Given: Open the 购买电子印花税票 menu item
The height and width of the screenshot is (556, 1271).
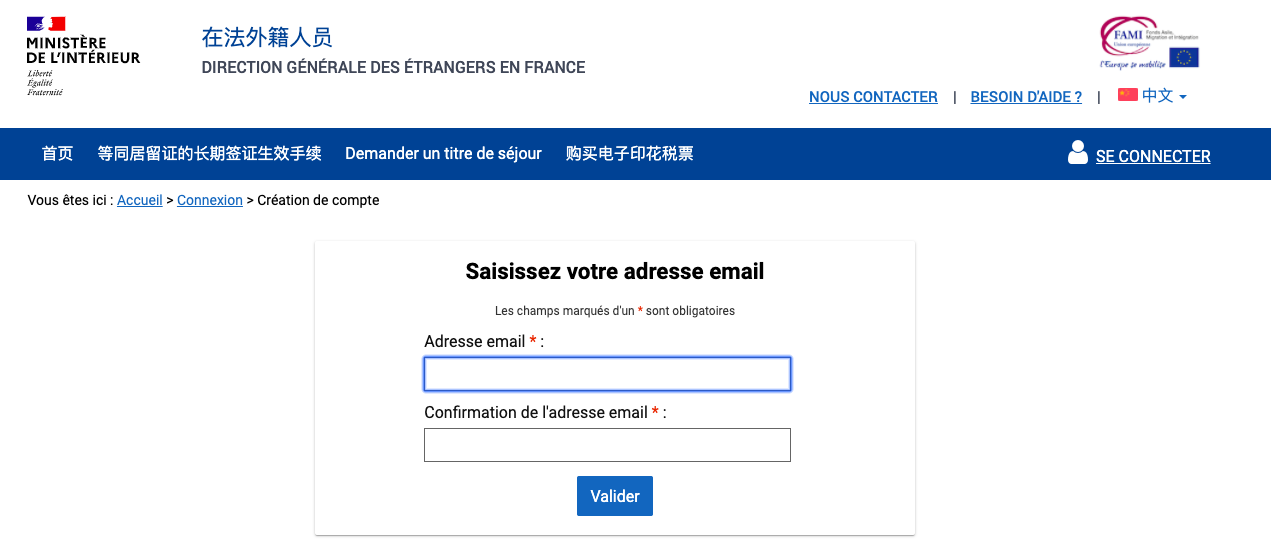Looking at the screenshot, I should click(629, 154).
